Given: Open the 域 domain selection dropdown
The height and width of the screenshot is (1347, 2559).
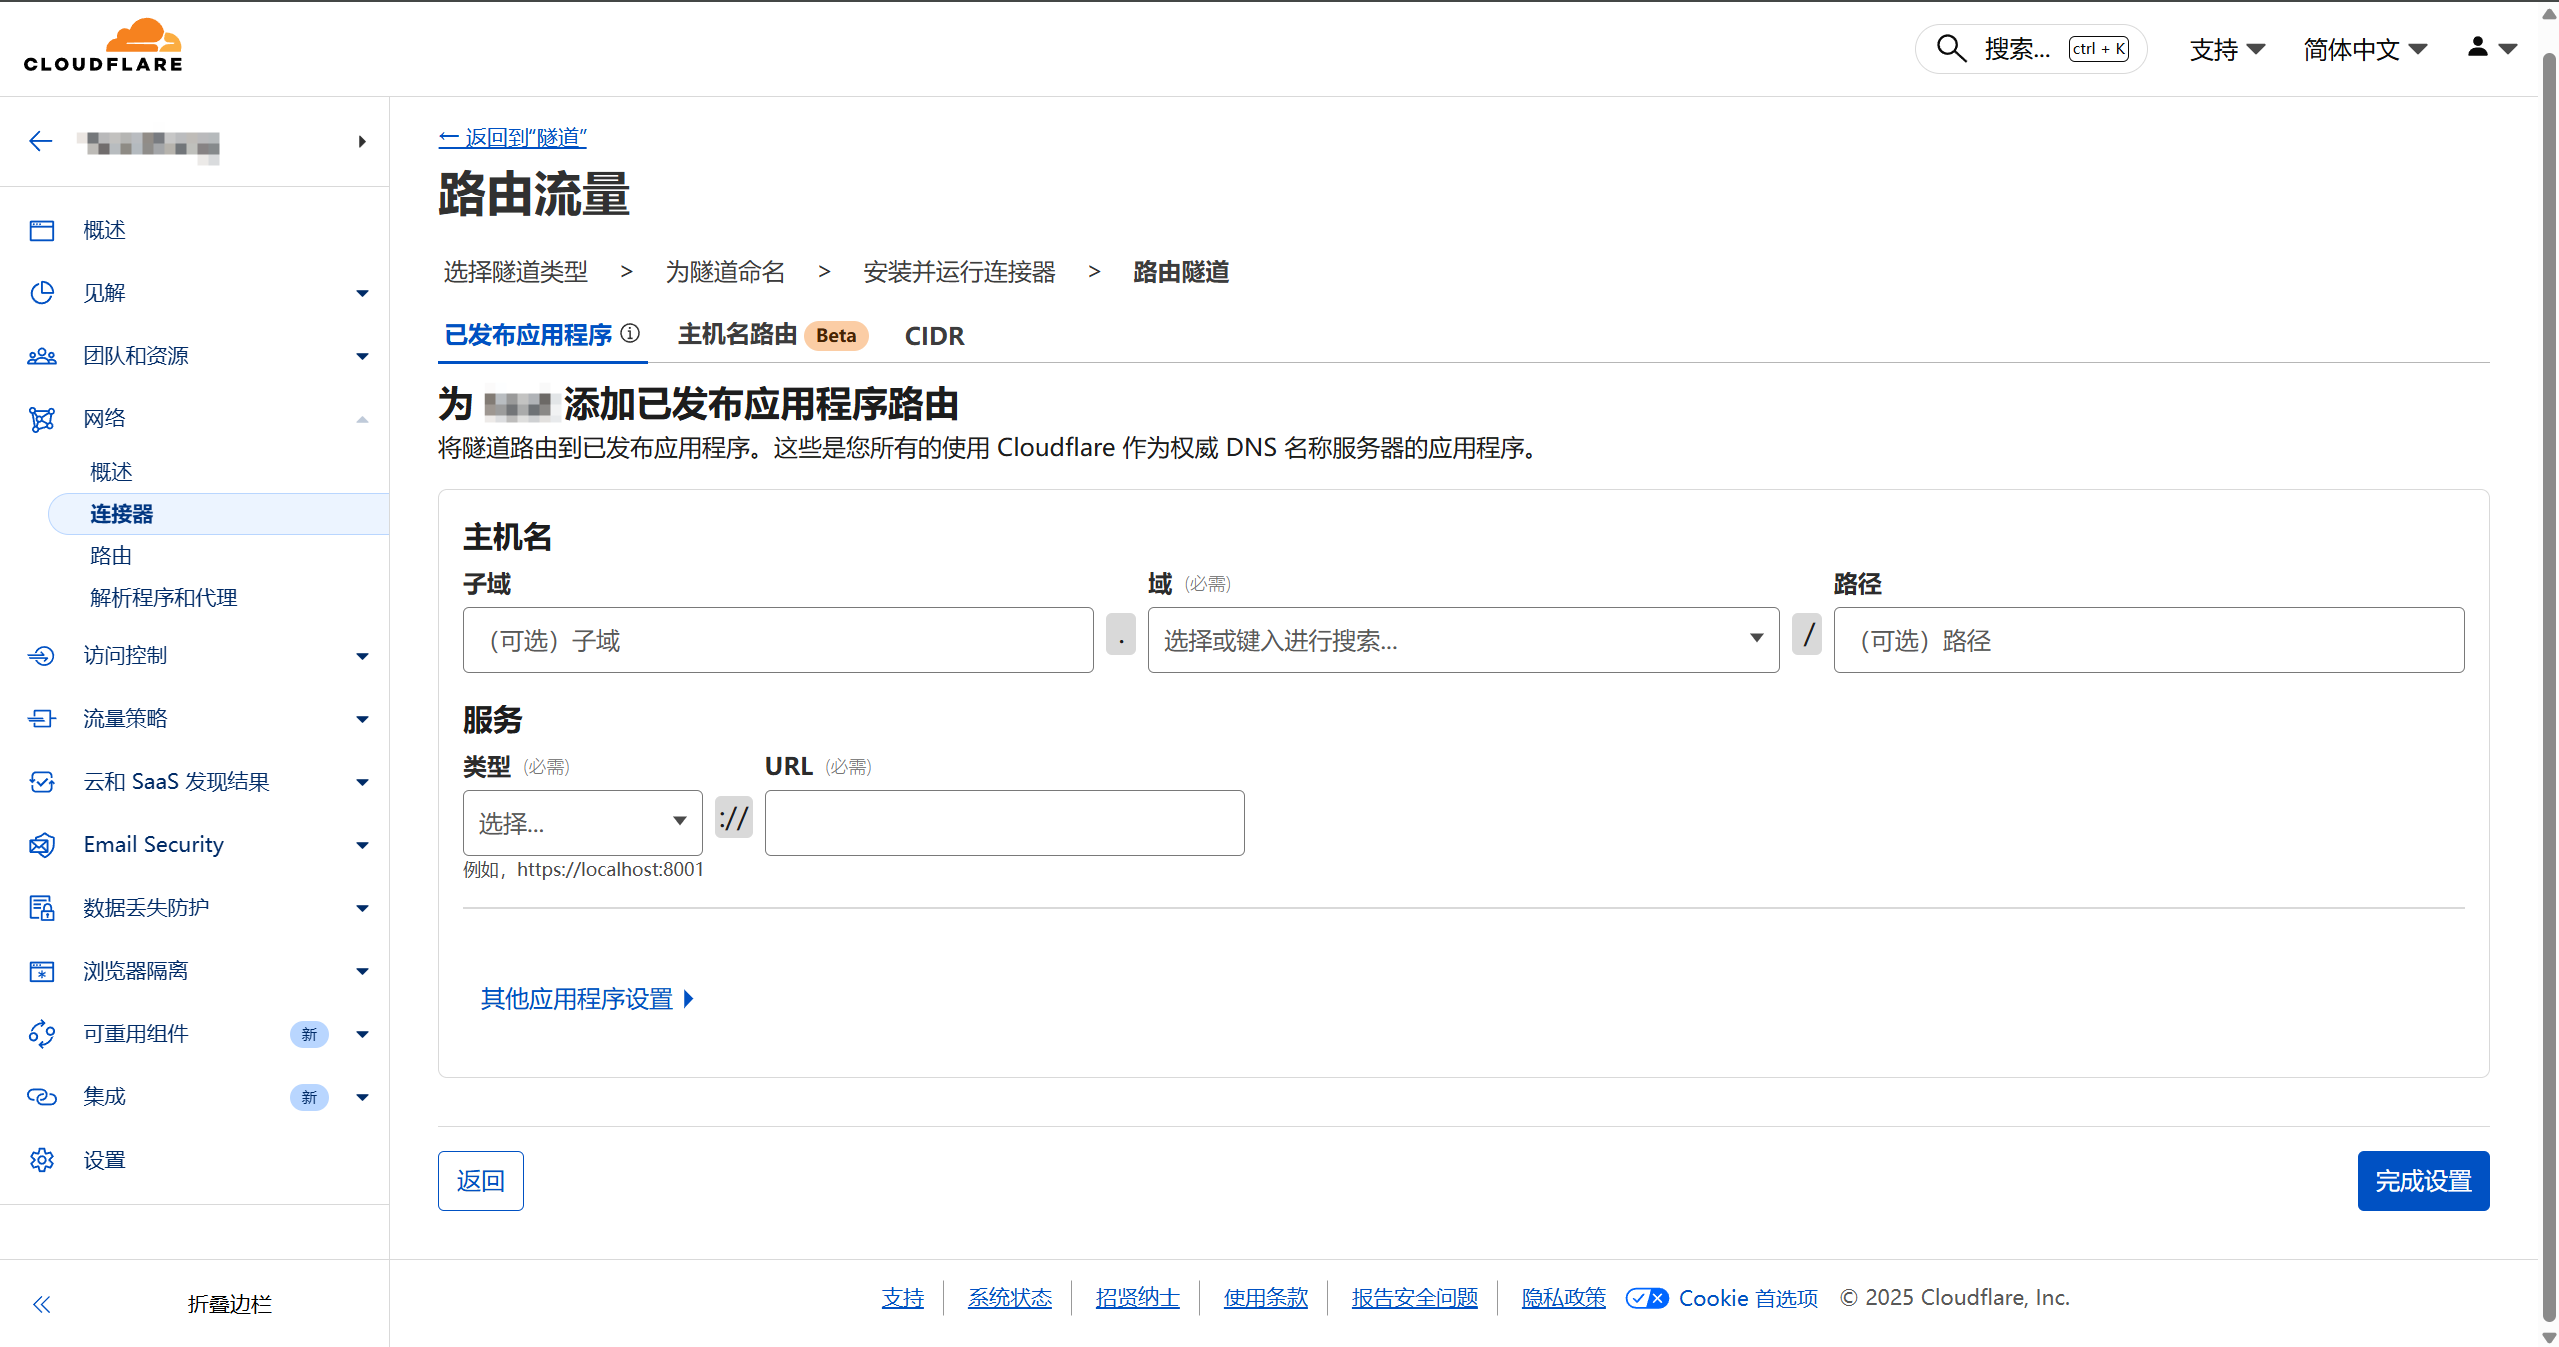Looking at the screenshot, I should click(x=1462, y=640).
